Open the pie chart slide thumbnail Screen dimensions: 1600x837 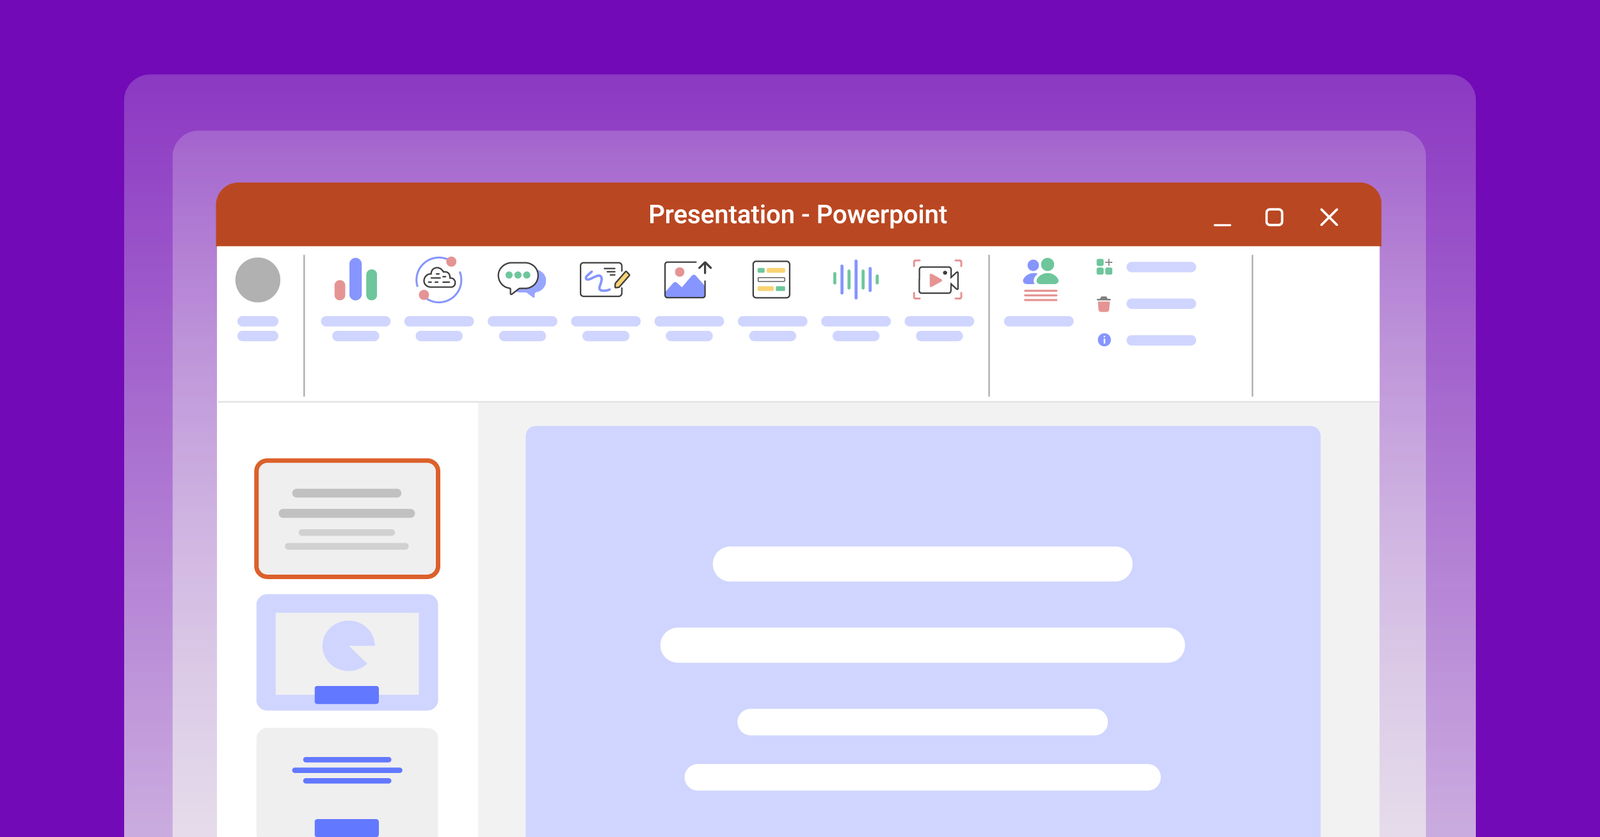coord(347,652)
